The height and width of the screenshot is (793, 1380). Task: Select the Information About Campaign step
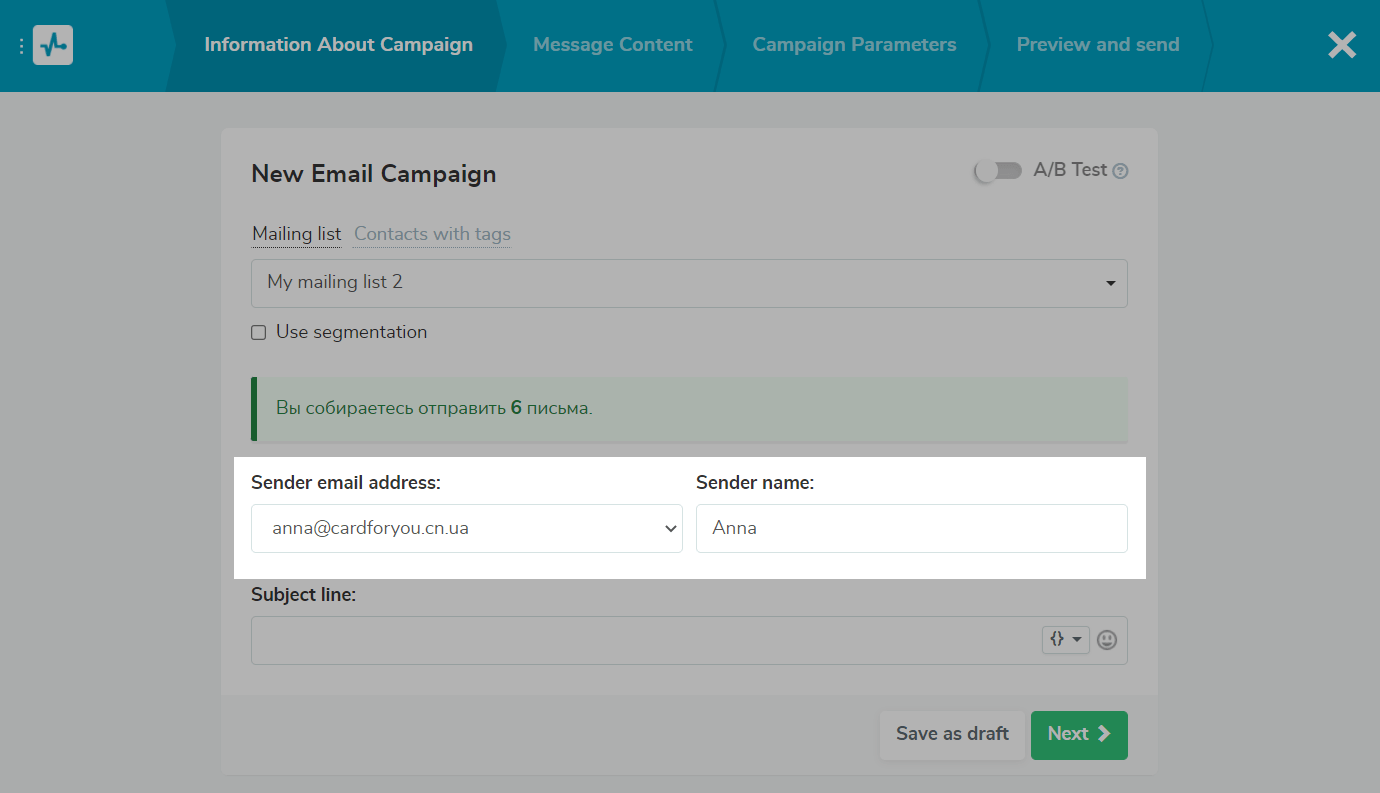[x=338, y=45]
